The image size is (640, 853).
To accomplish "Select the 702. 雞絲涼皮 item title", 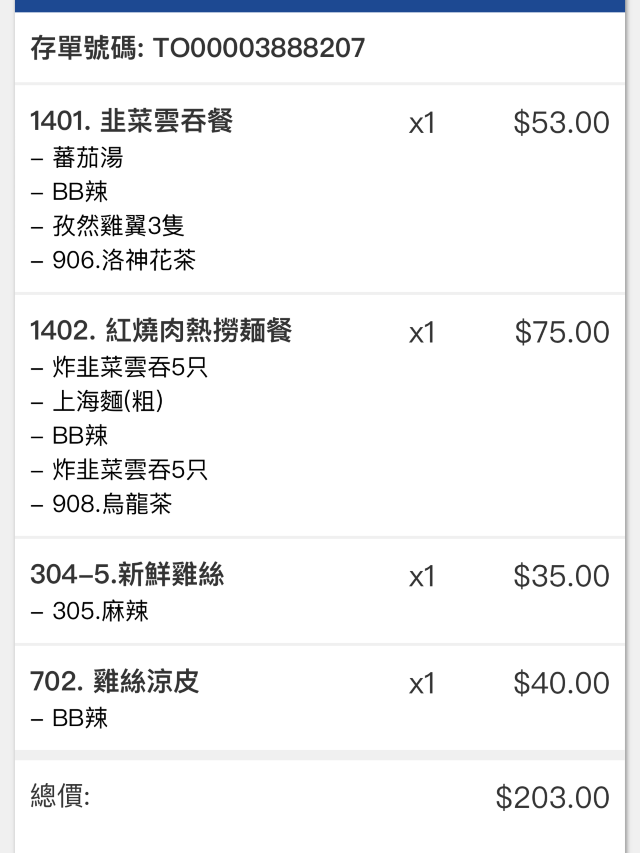I will point(115,682).
